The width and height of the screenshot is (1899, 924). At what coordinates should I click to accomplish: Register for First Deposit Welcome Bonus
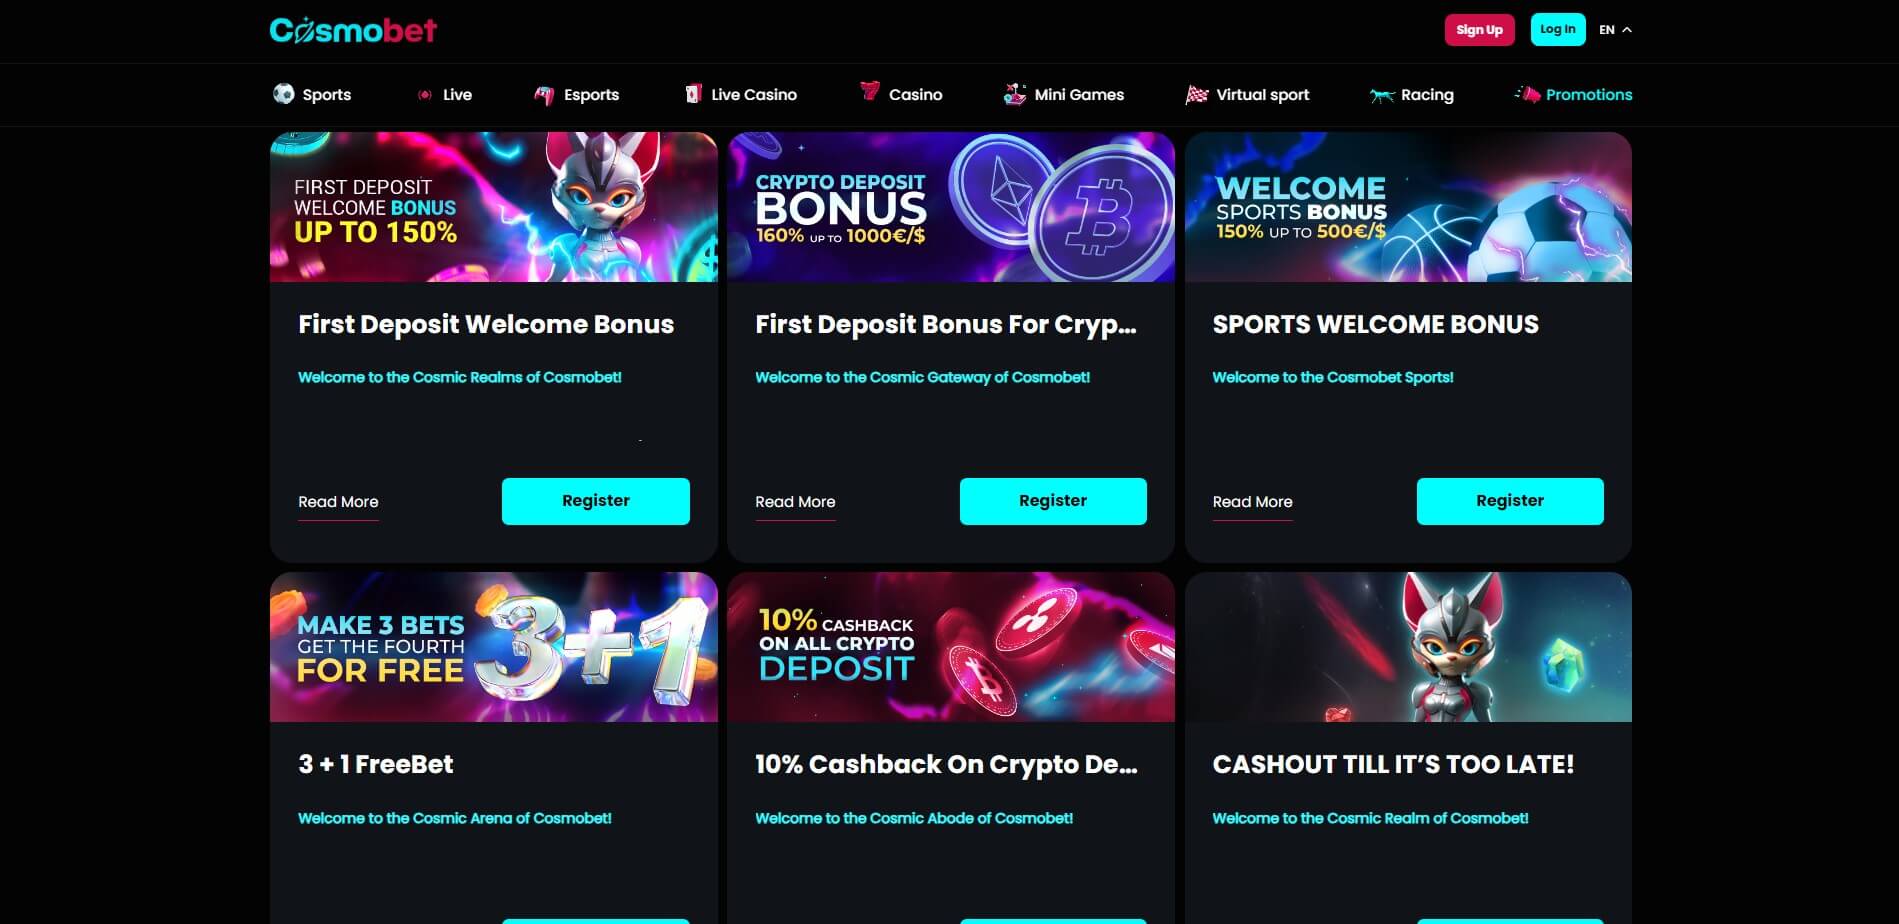click(595, 501)
